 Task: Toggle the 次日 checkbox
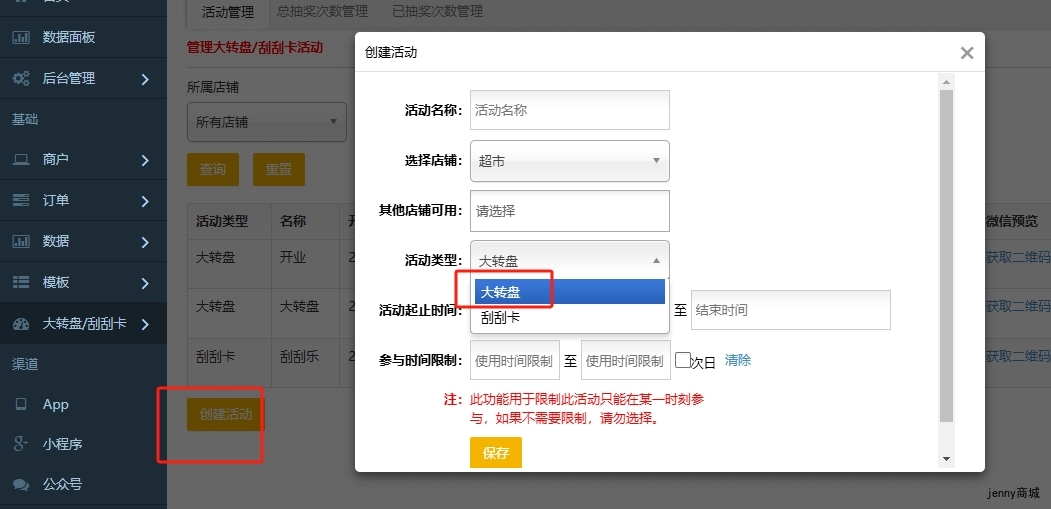coord(683,360)
